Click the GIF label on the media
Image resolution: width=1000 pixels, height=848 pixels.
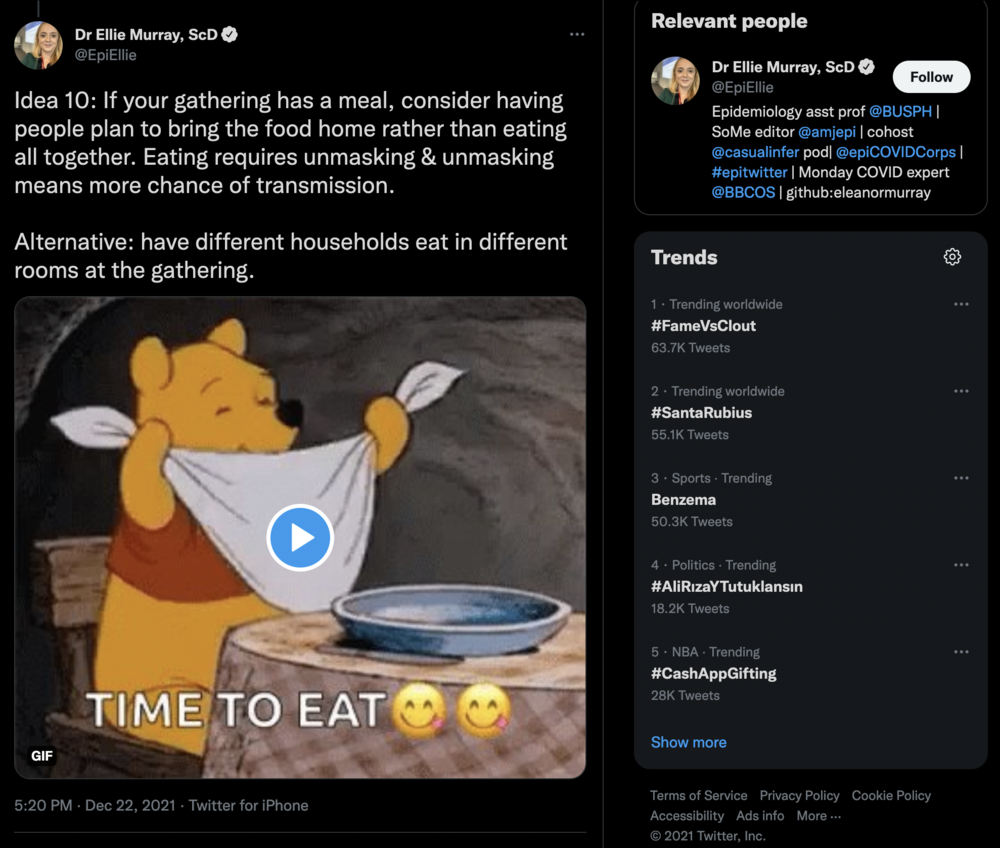[x=41, y=756]
